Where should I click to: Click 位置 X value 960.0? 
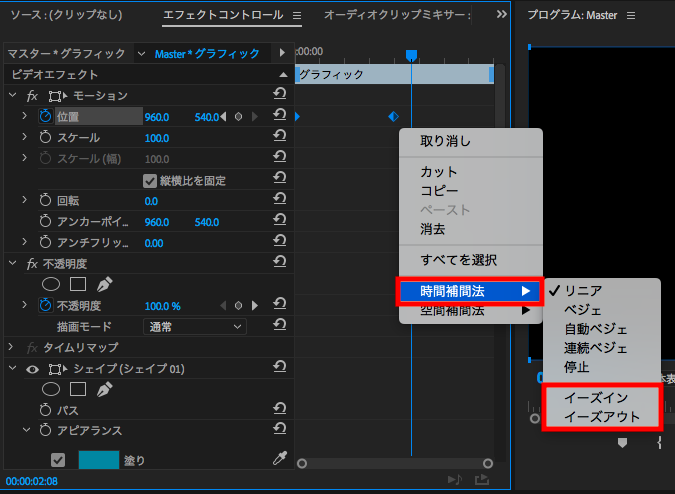157,117
